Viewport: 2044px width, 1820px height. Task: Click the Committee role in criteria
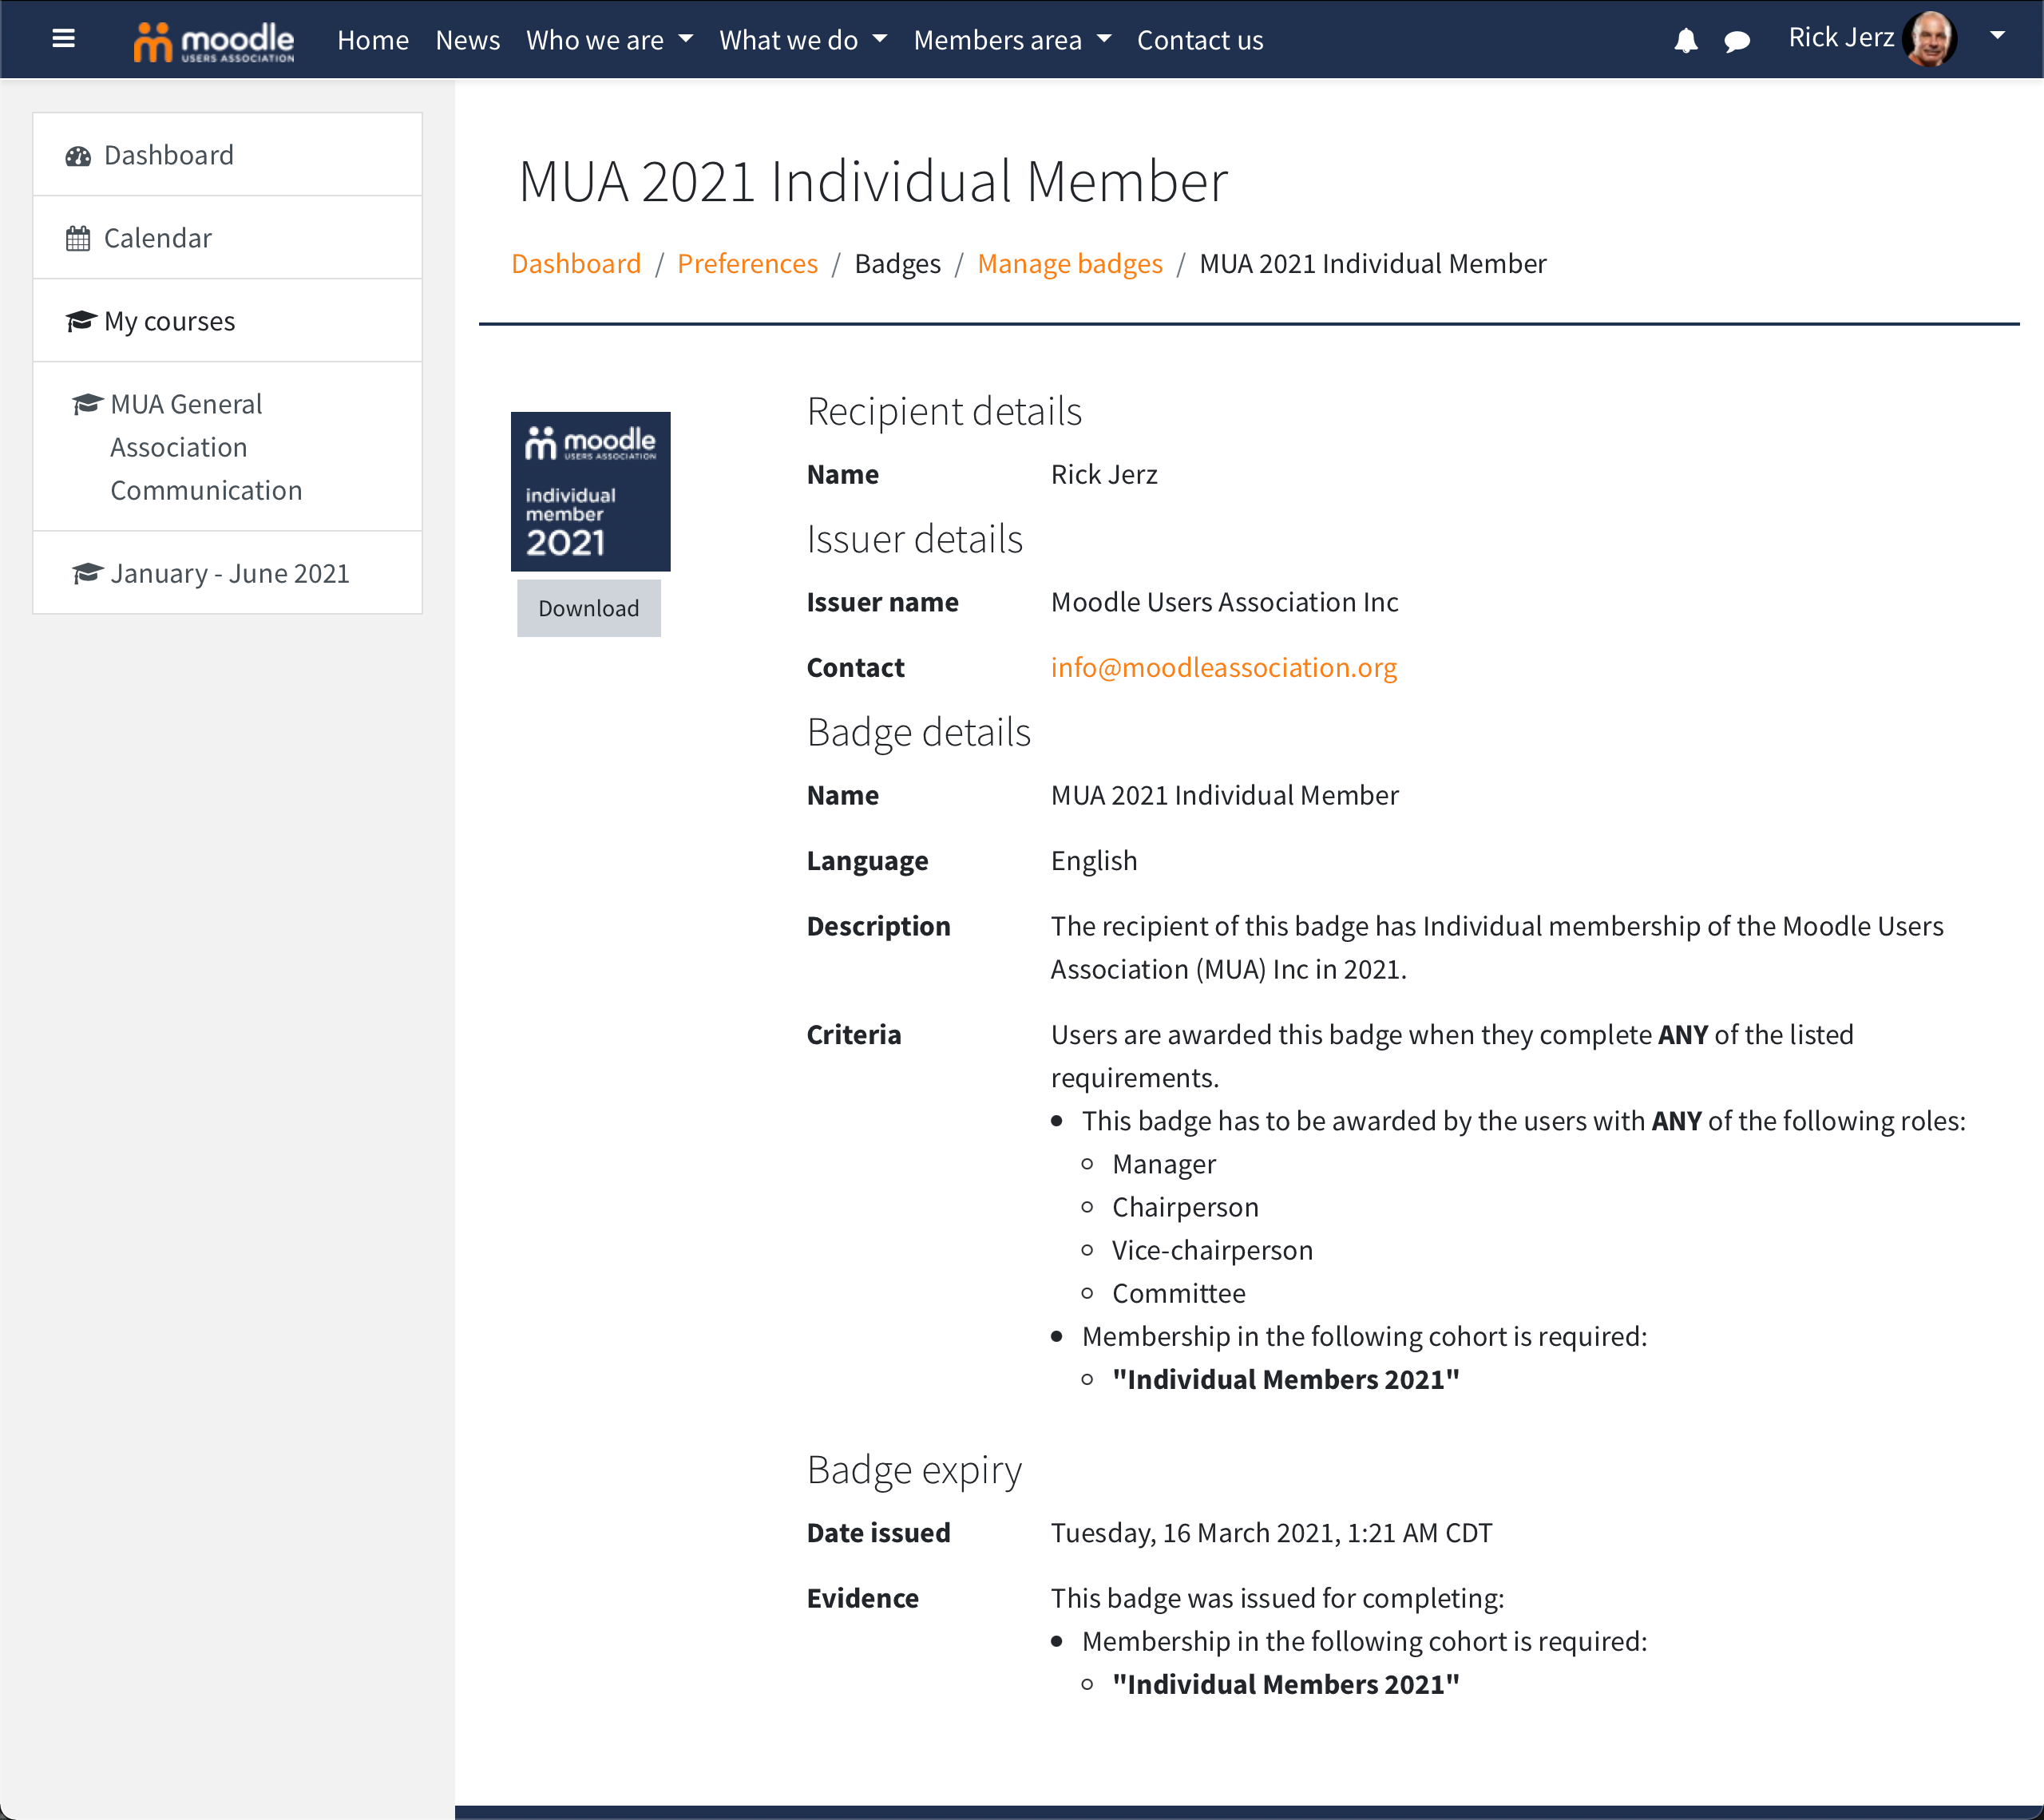tap(1179, 1293)
